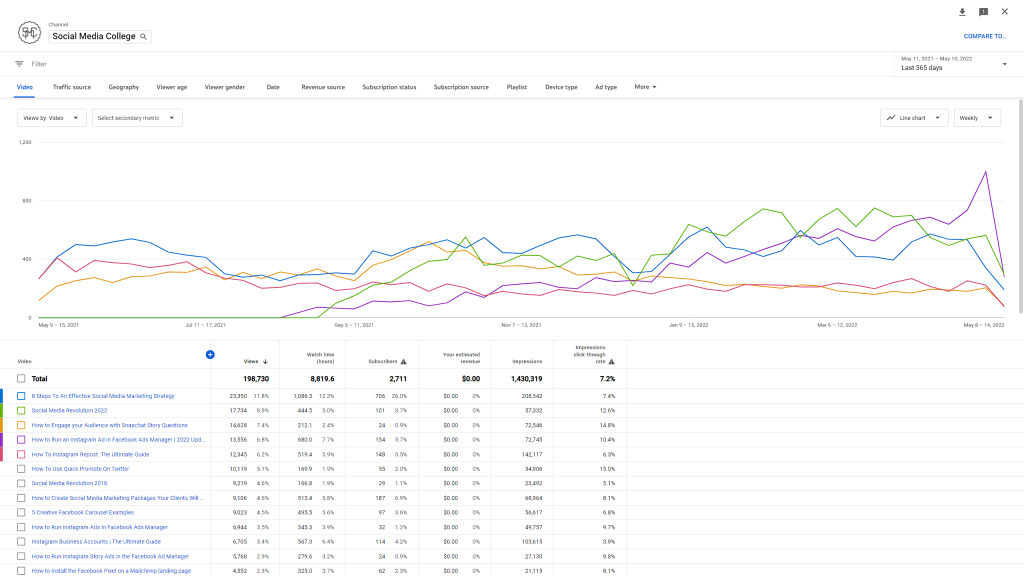1024x576 pixels.
Task: Tick How To Use Quick Promote On Twitter checkbox
Action: tap(21, 468)
